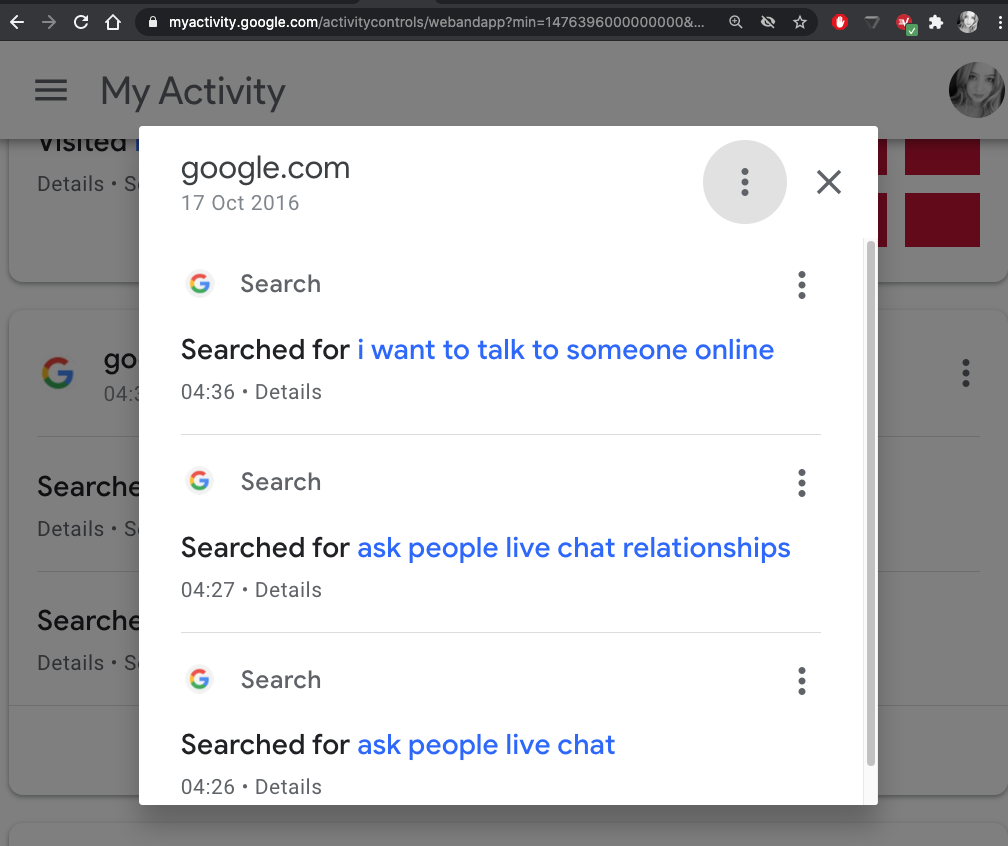Viewport: 1008px width, 846px height.
Task: Click the site security padlock in address bar
Action: point(151,21)
